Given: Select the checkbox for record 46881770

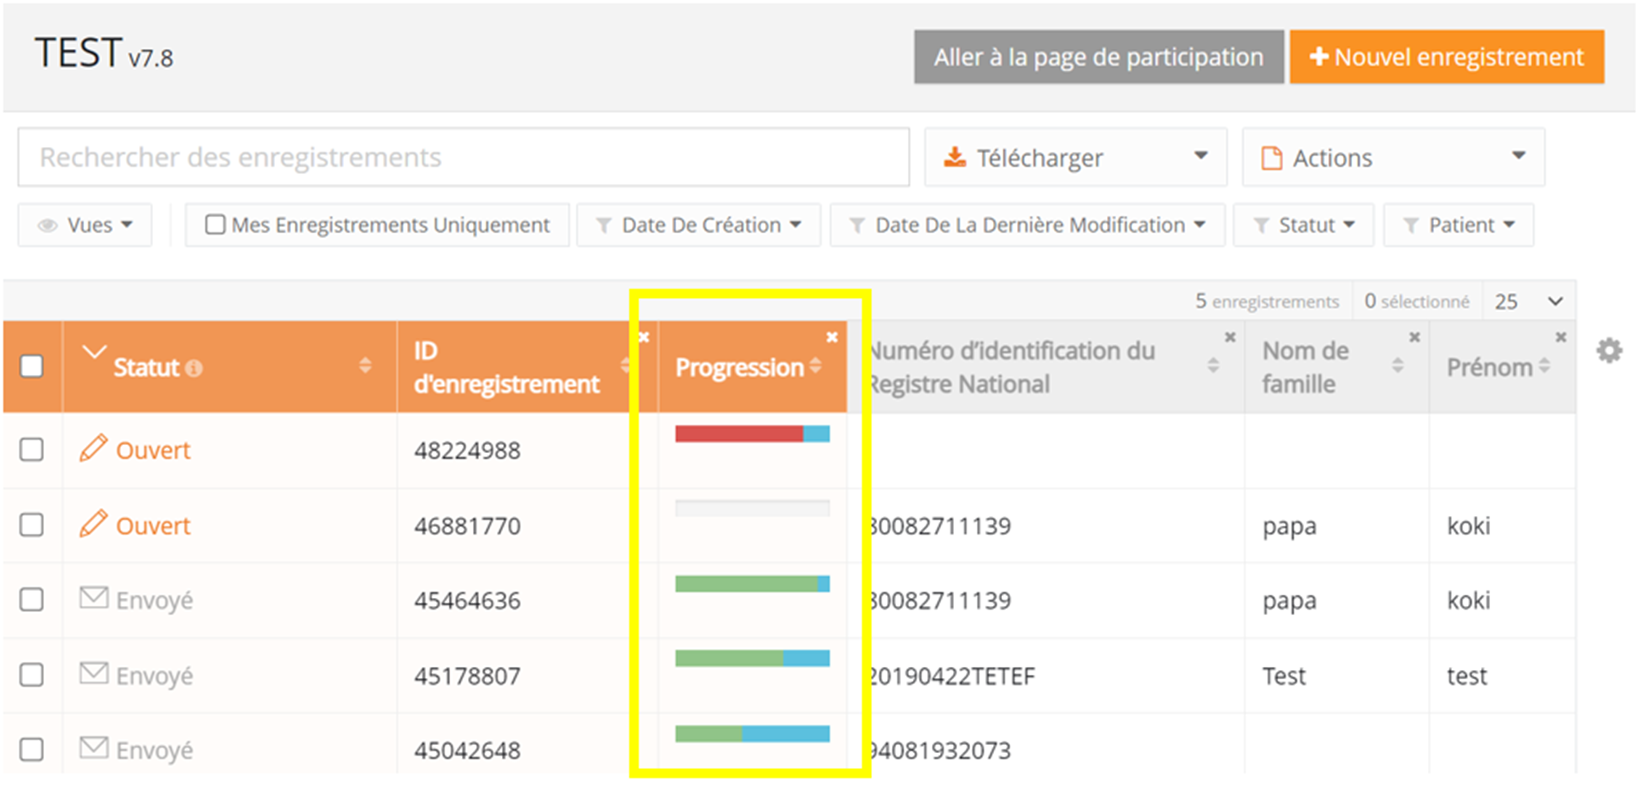Looking at the screenshot, I should [x=32, y=525].
